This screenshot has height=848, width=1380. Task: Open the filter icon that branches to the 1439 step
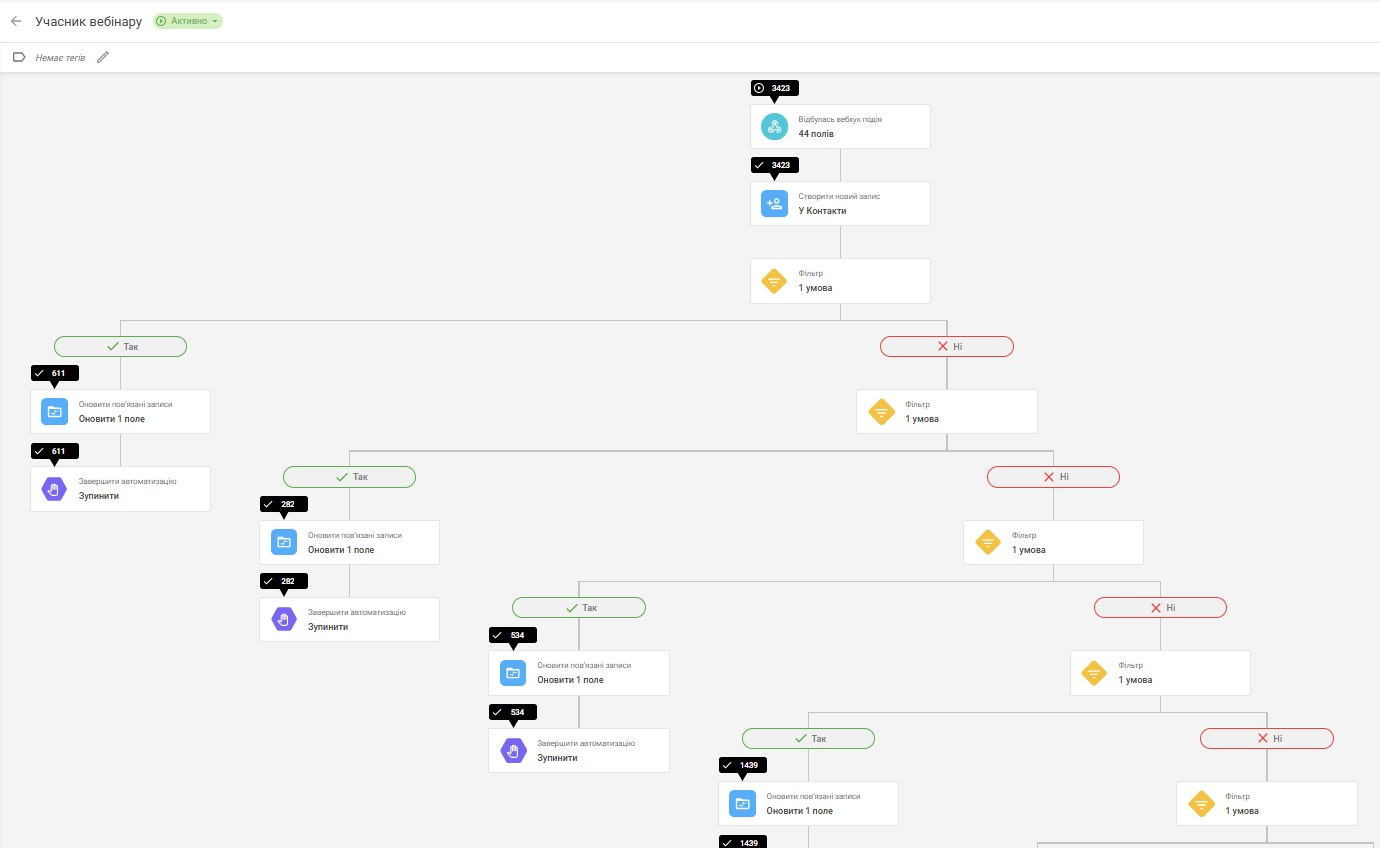[x=1094, y=673]
